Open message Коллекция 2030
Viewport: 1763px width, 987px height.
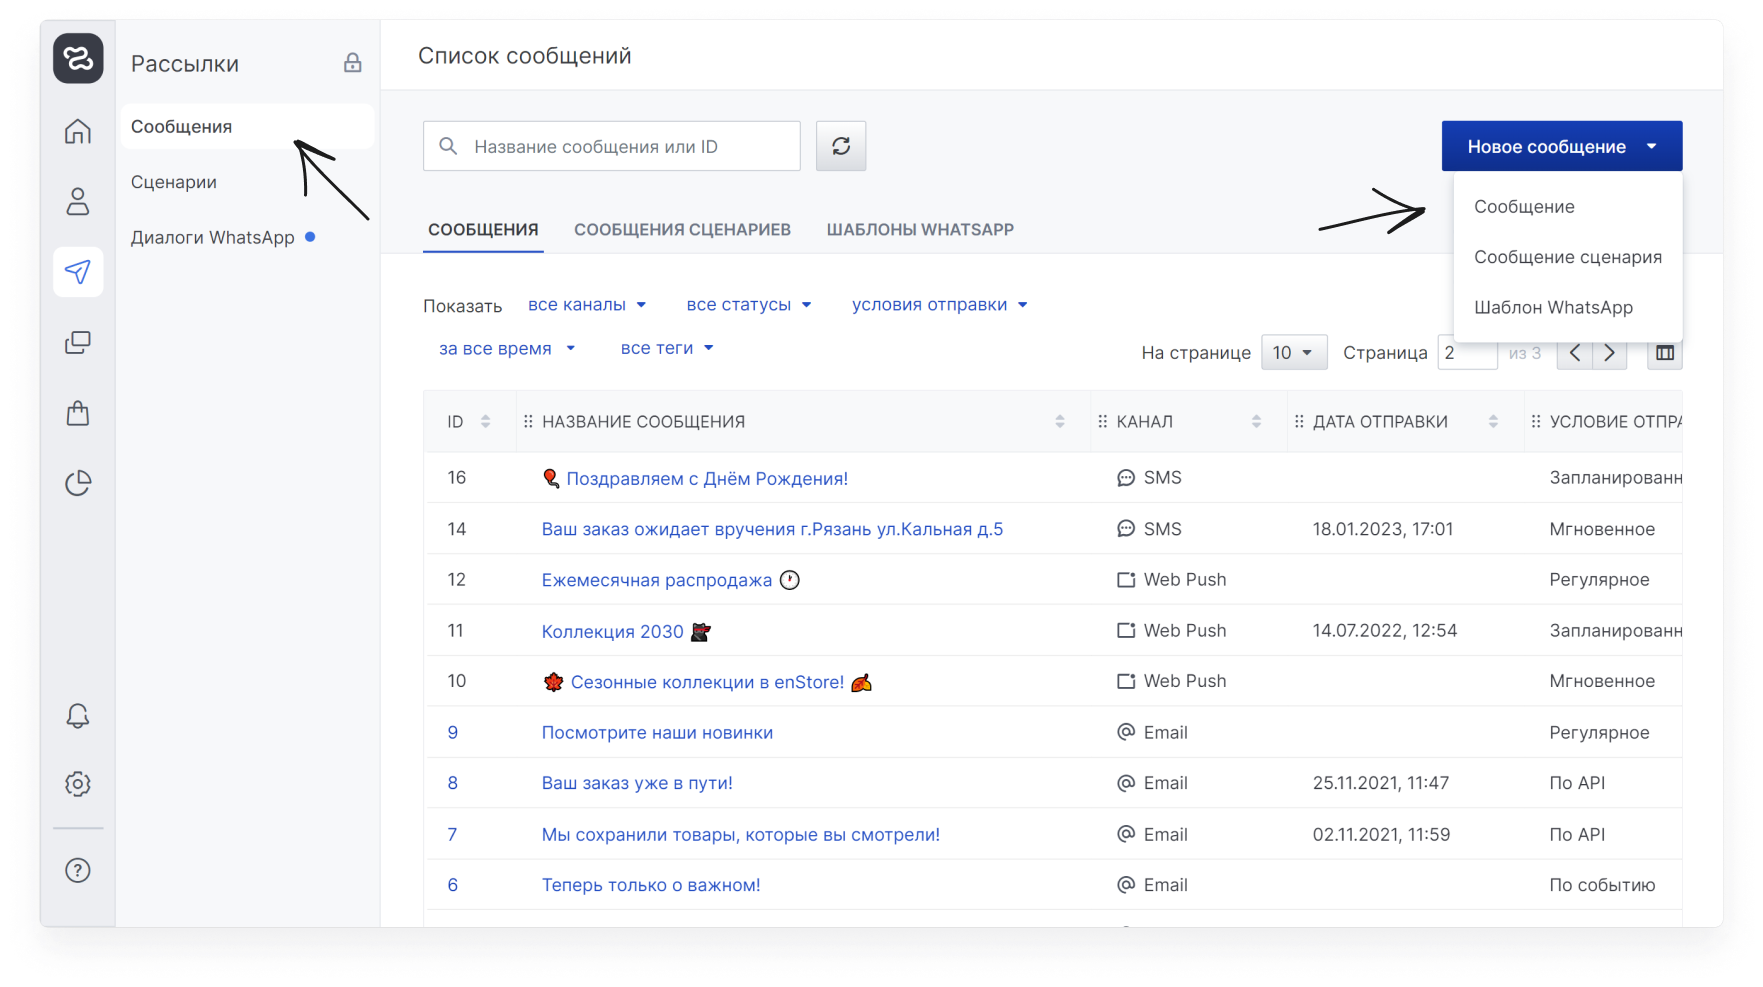(613, 632)
